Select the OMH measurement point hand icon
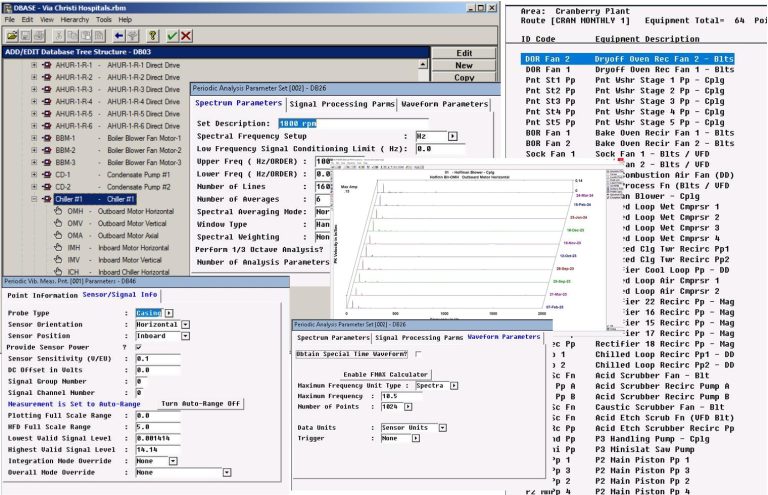768x495 pixels. click(57, 212)
